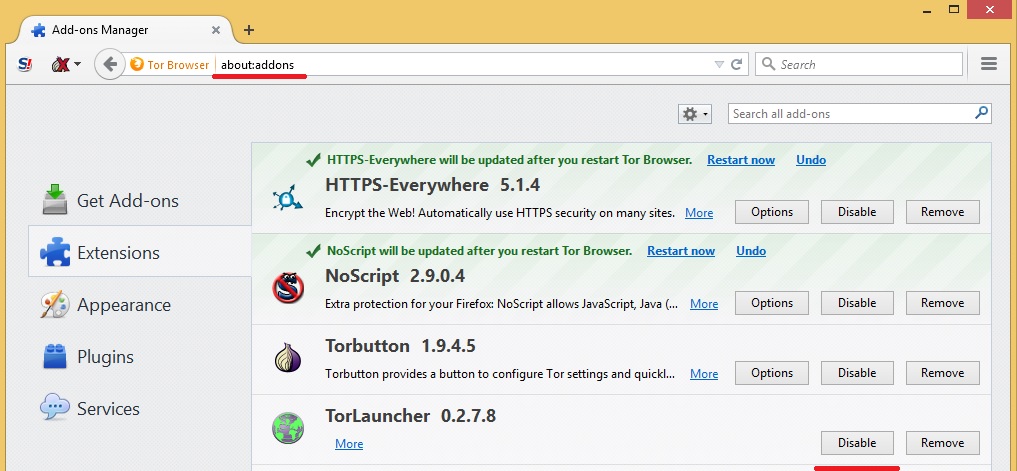Disable the TorLauncher extension
1017x471 pixels.
click(x=857, y=443)
